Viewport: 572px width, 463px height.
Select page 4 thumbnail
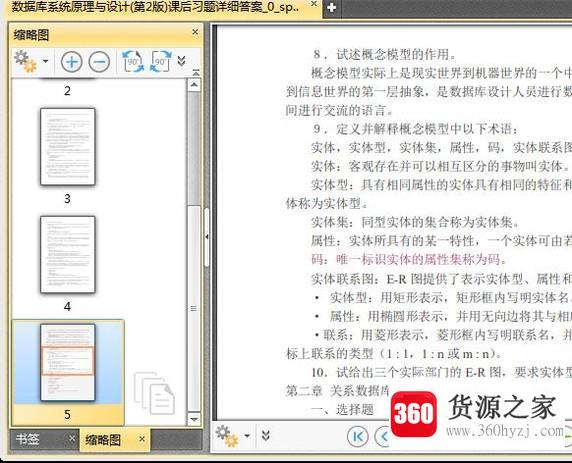pyautogui.click(x=68, y=254)
